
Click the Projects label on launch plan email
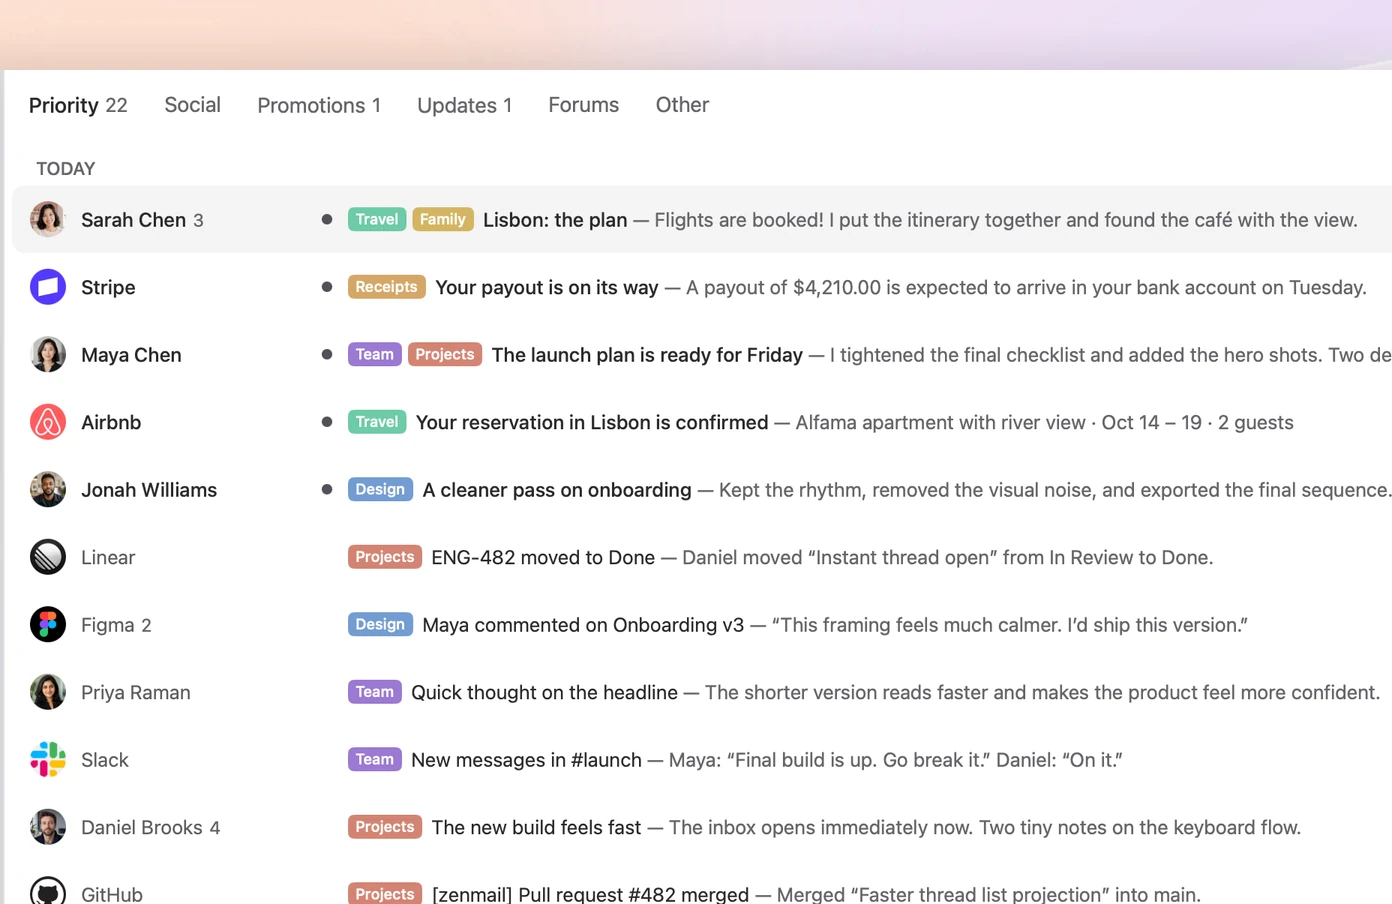tap(445, 354)
